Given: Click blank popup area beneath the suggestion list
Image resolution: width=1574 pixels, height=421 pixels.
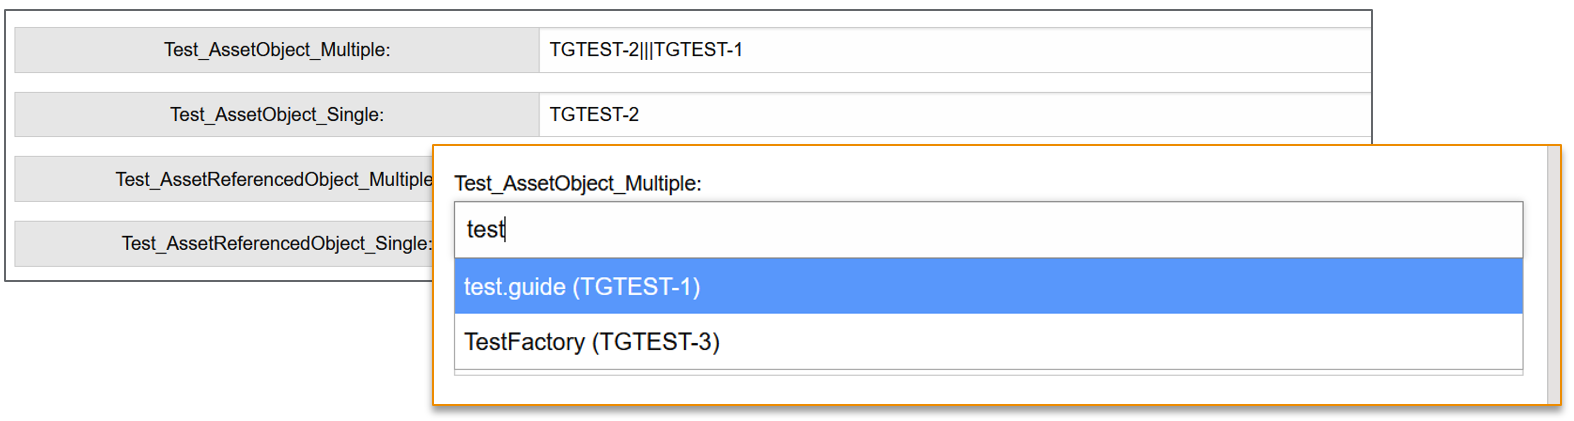Looking at the screenshot, I should pyautogui.click(x=988, y=390).
